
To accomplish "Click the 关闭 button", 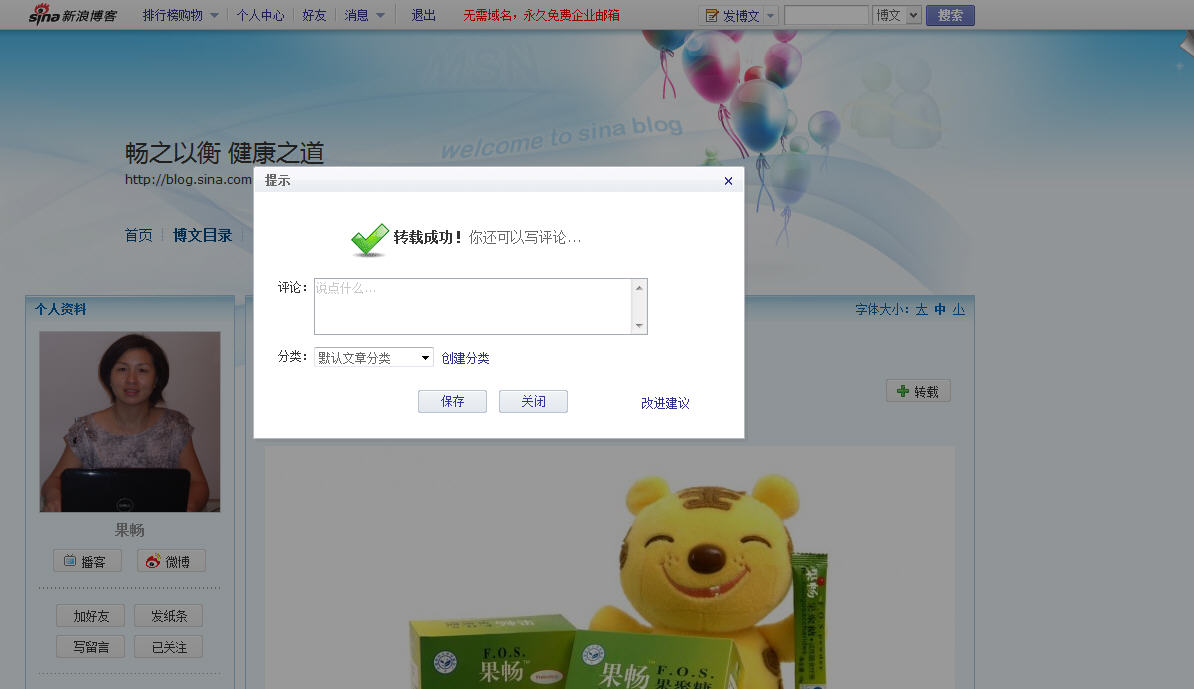I will pyautogui.click(x=533, y=401).
